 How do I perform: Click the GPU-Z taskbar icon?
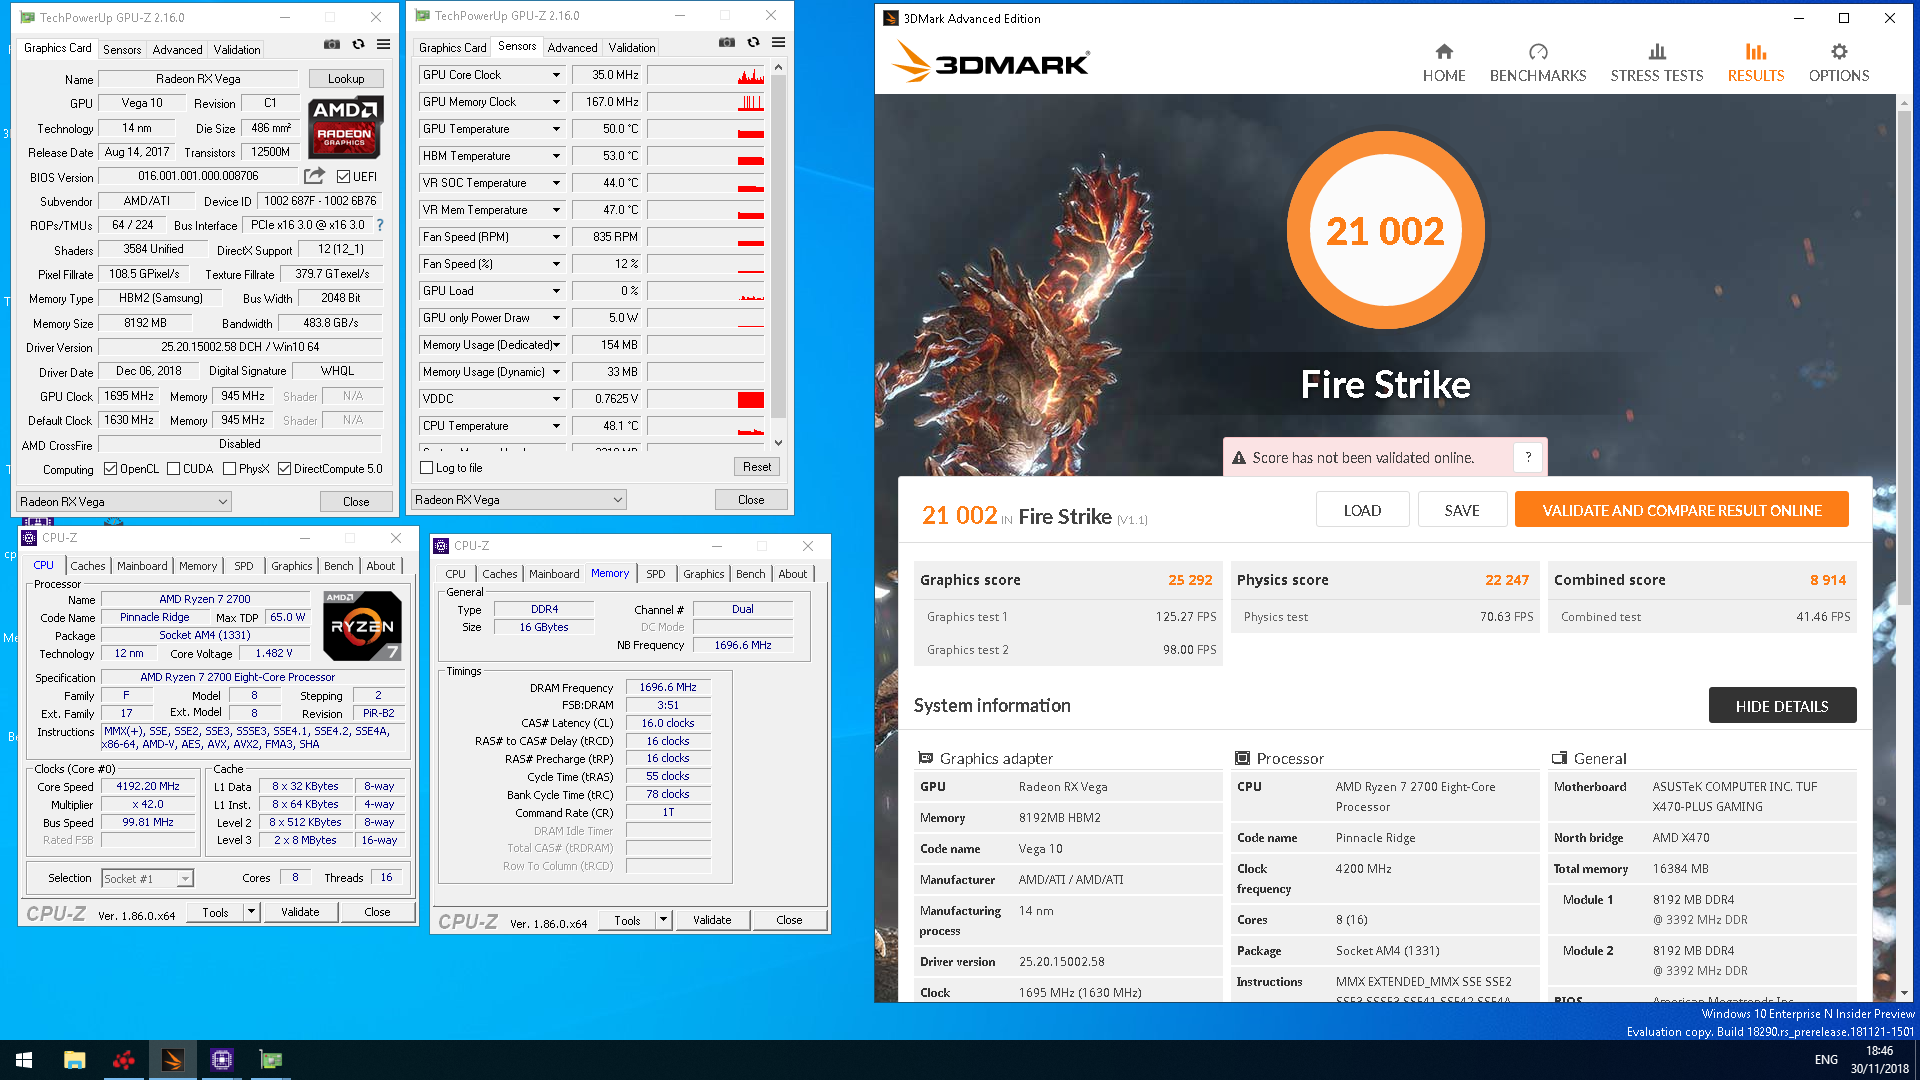tap(270, 1060)
